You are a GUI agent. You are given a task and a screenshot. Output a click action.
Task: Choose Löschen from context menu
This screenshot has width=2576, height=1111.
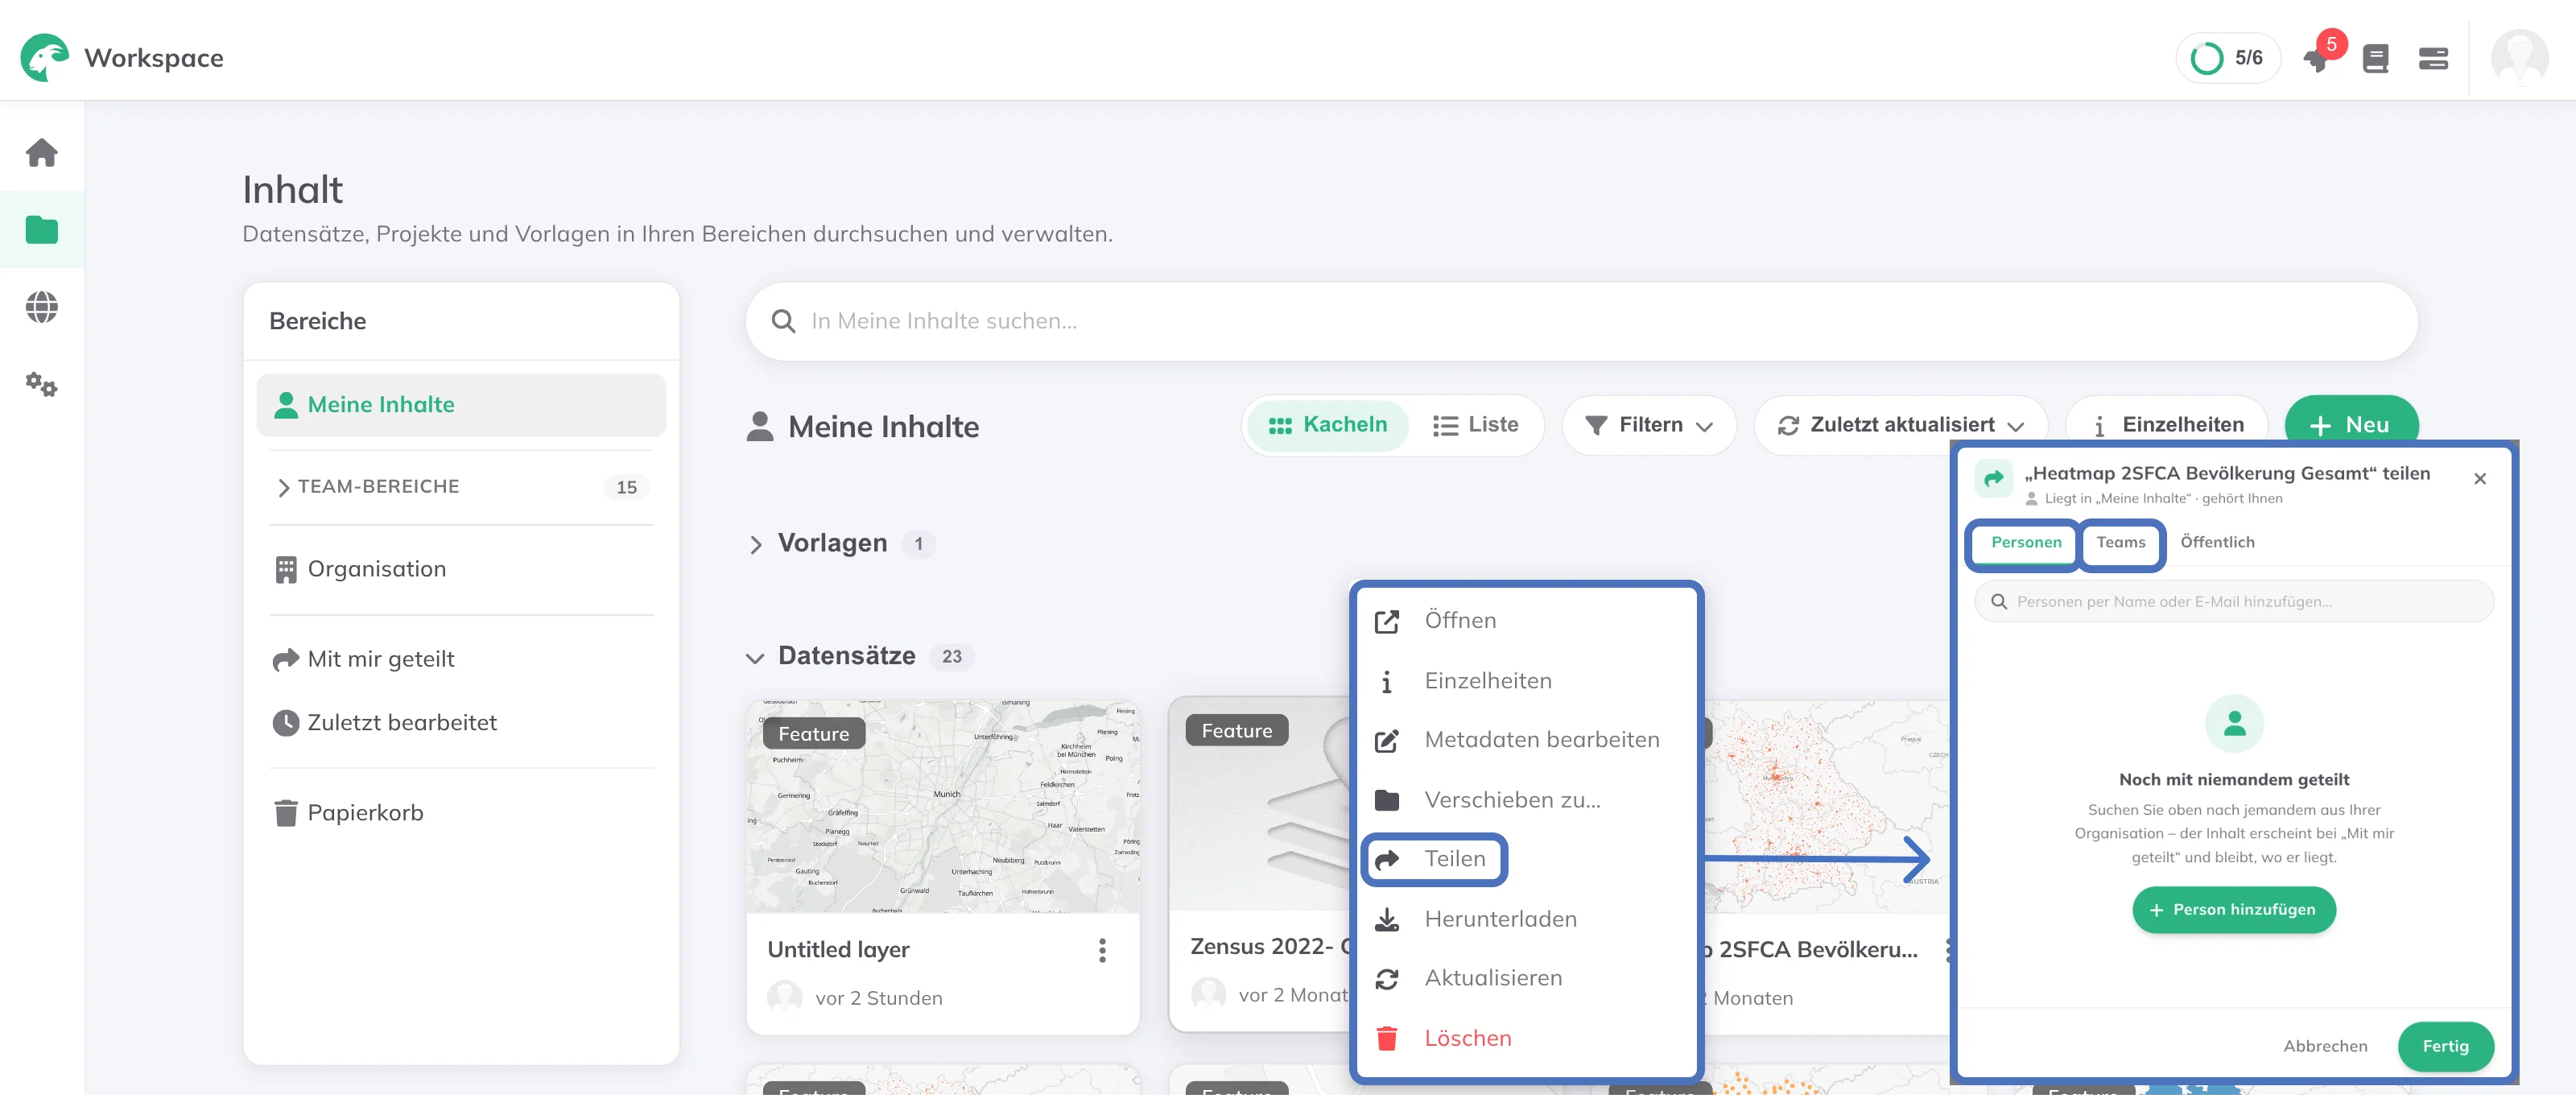(1526, 1038)
